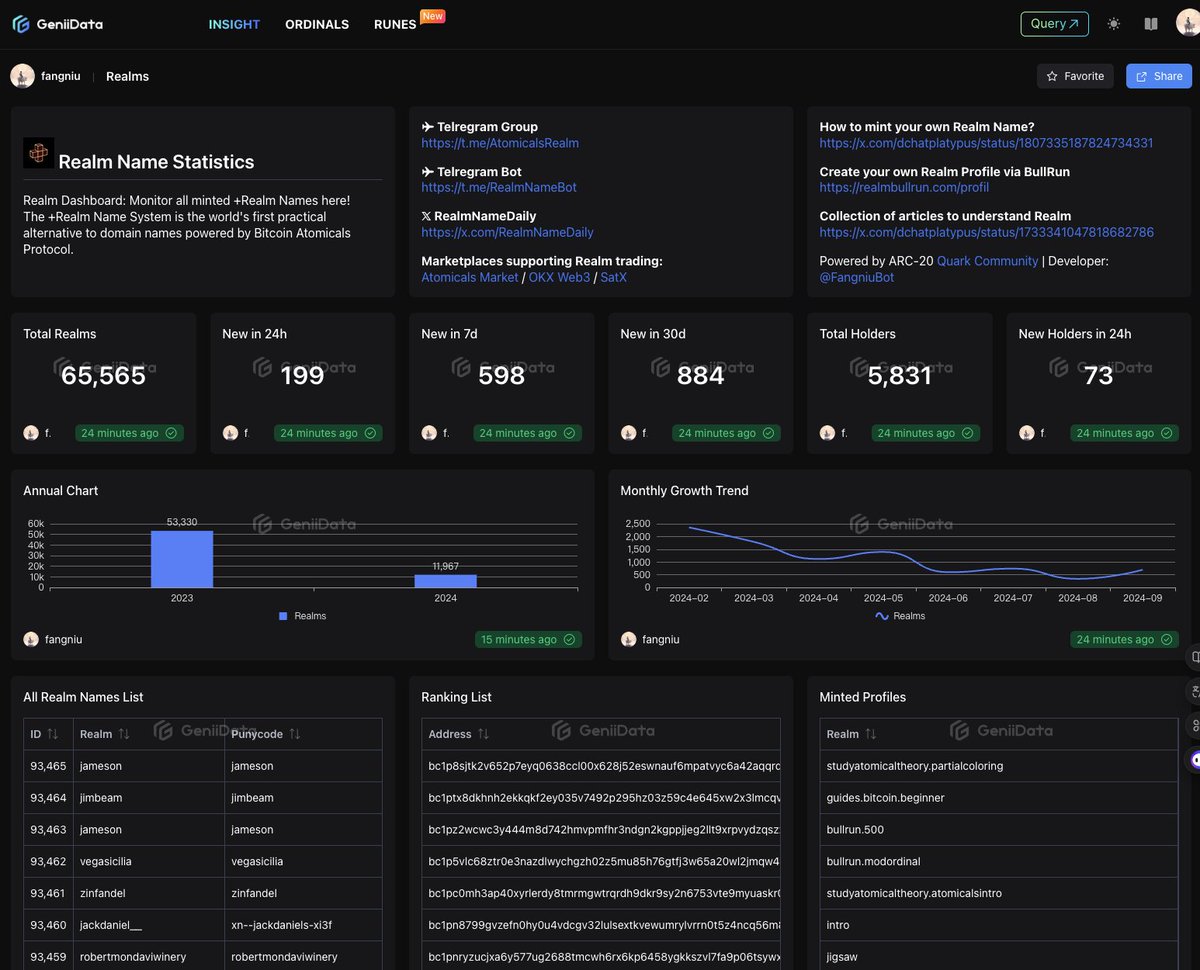
Task: Select the jigsaw profile row
Action: pyautogui.click(x=999, y=957)
